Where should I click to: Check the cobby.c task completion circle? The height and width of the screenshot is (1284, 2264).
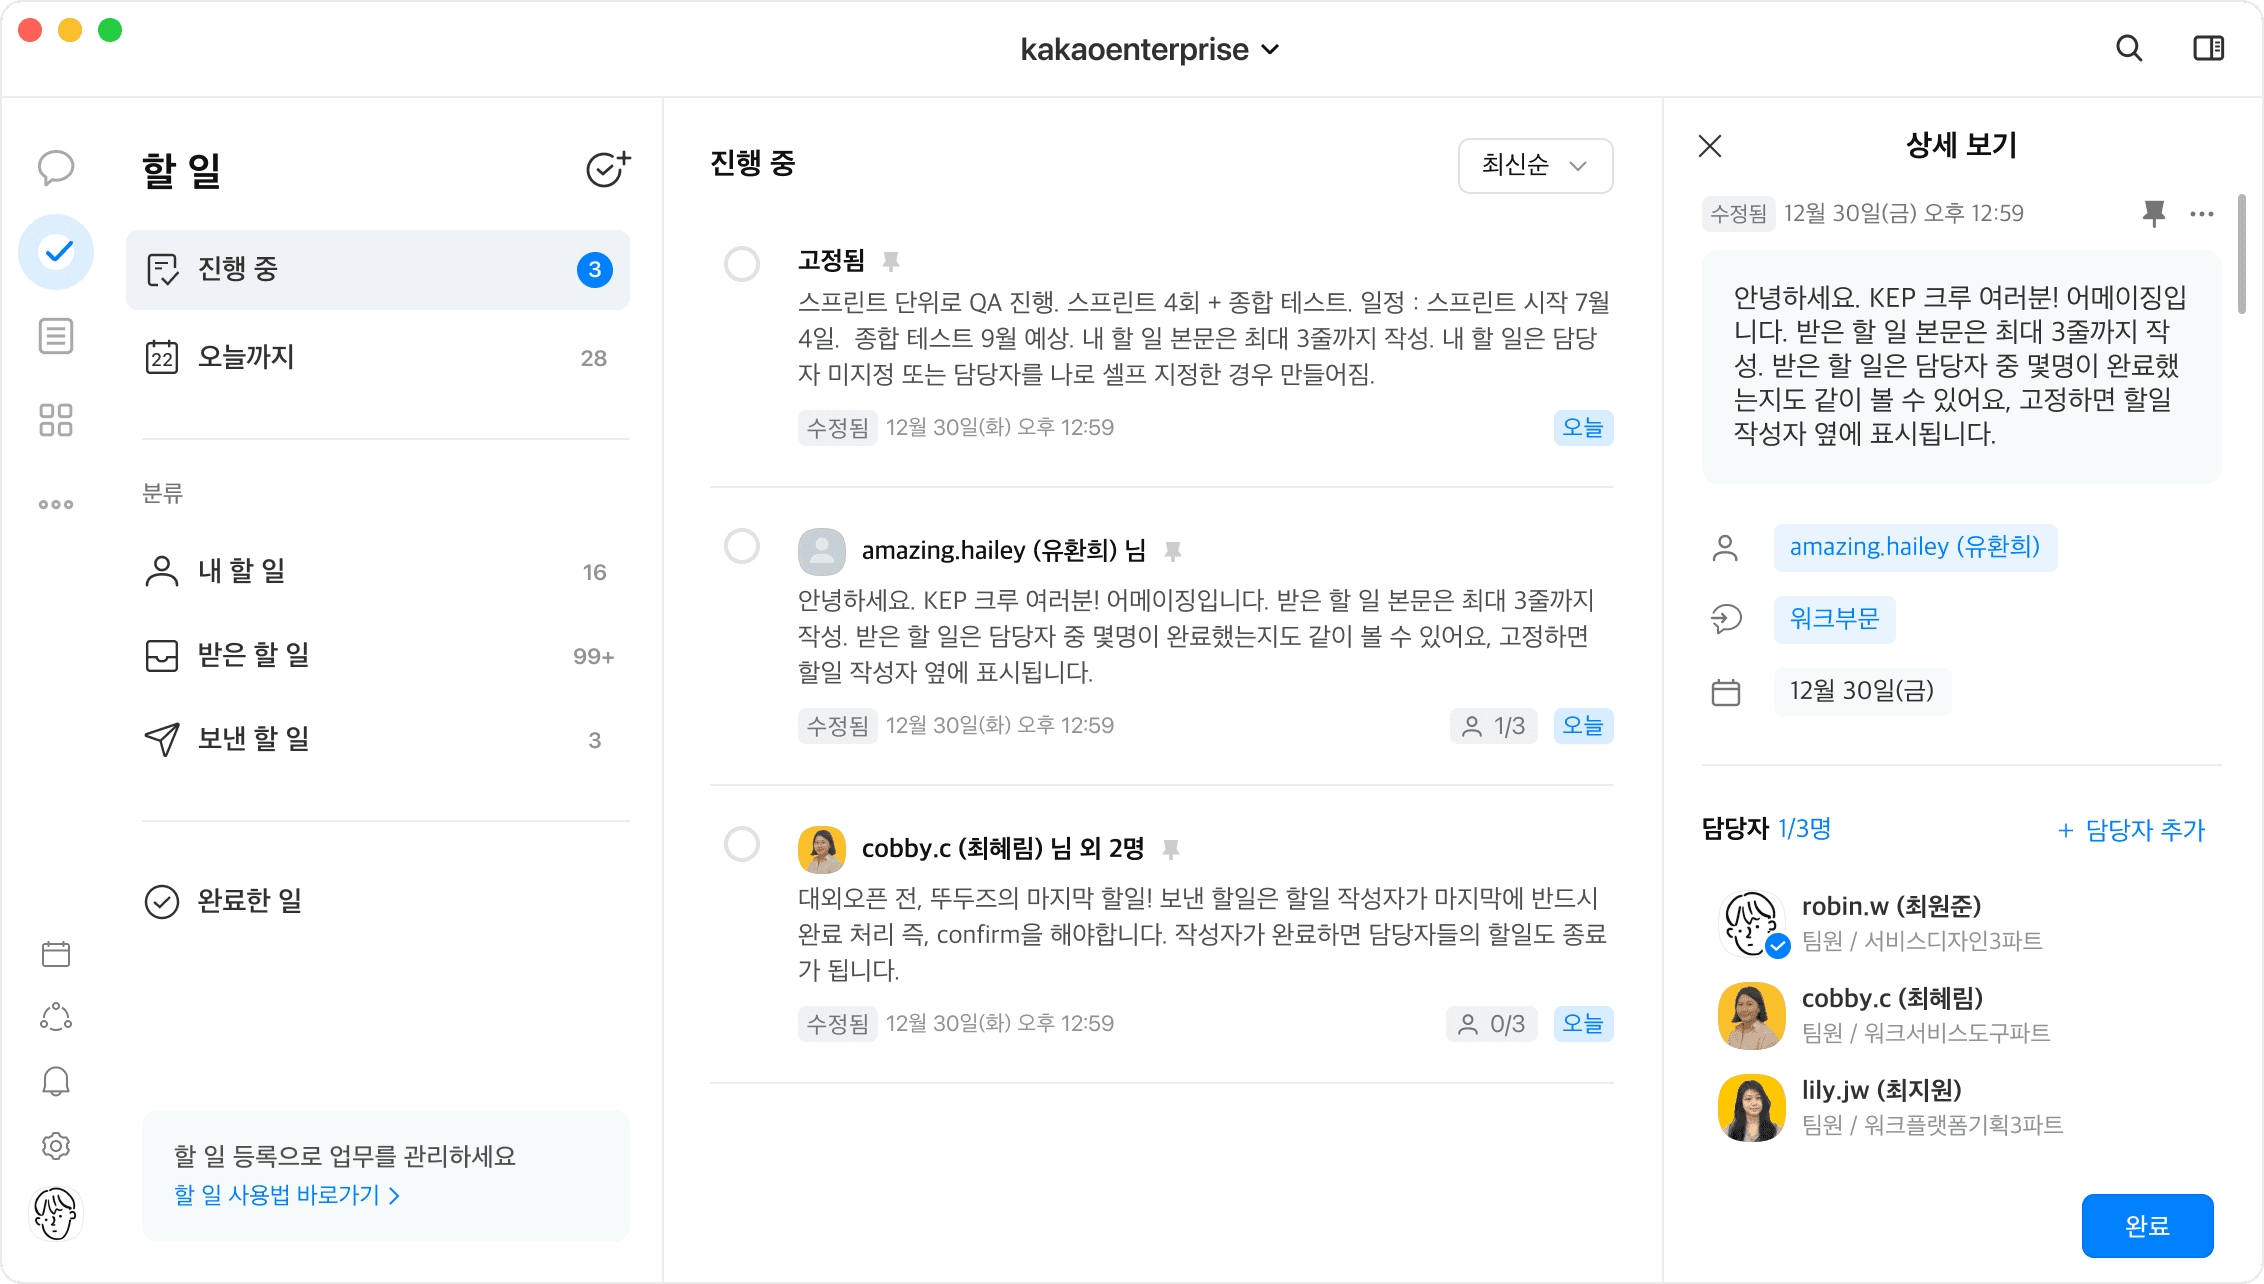pos(742,844)
